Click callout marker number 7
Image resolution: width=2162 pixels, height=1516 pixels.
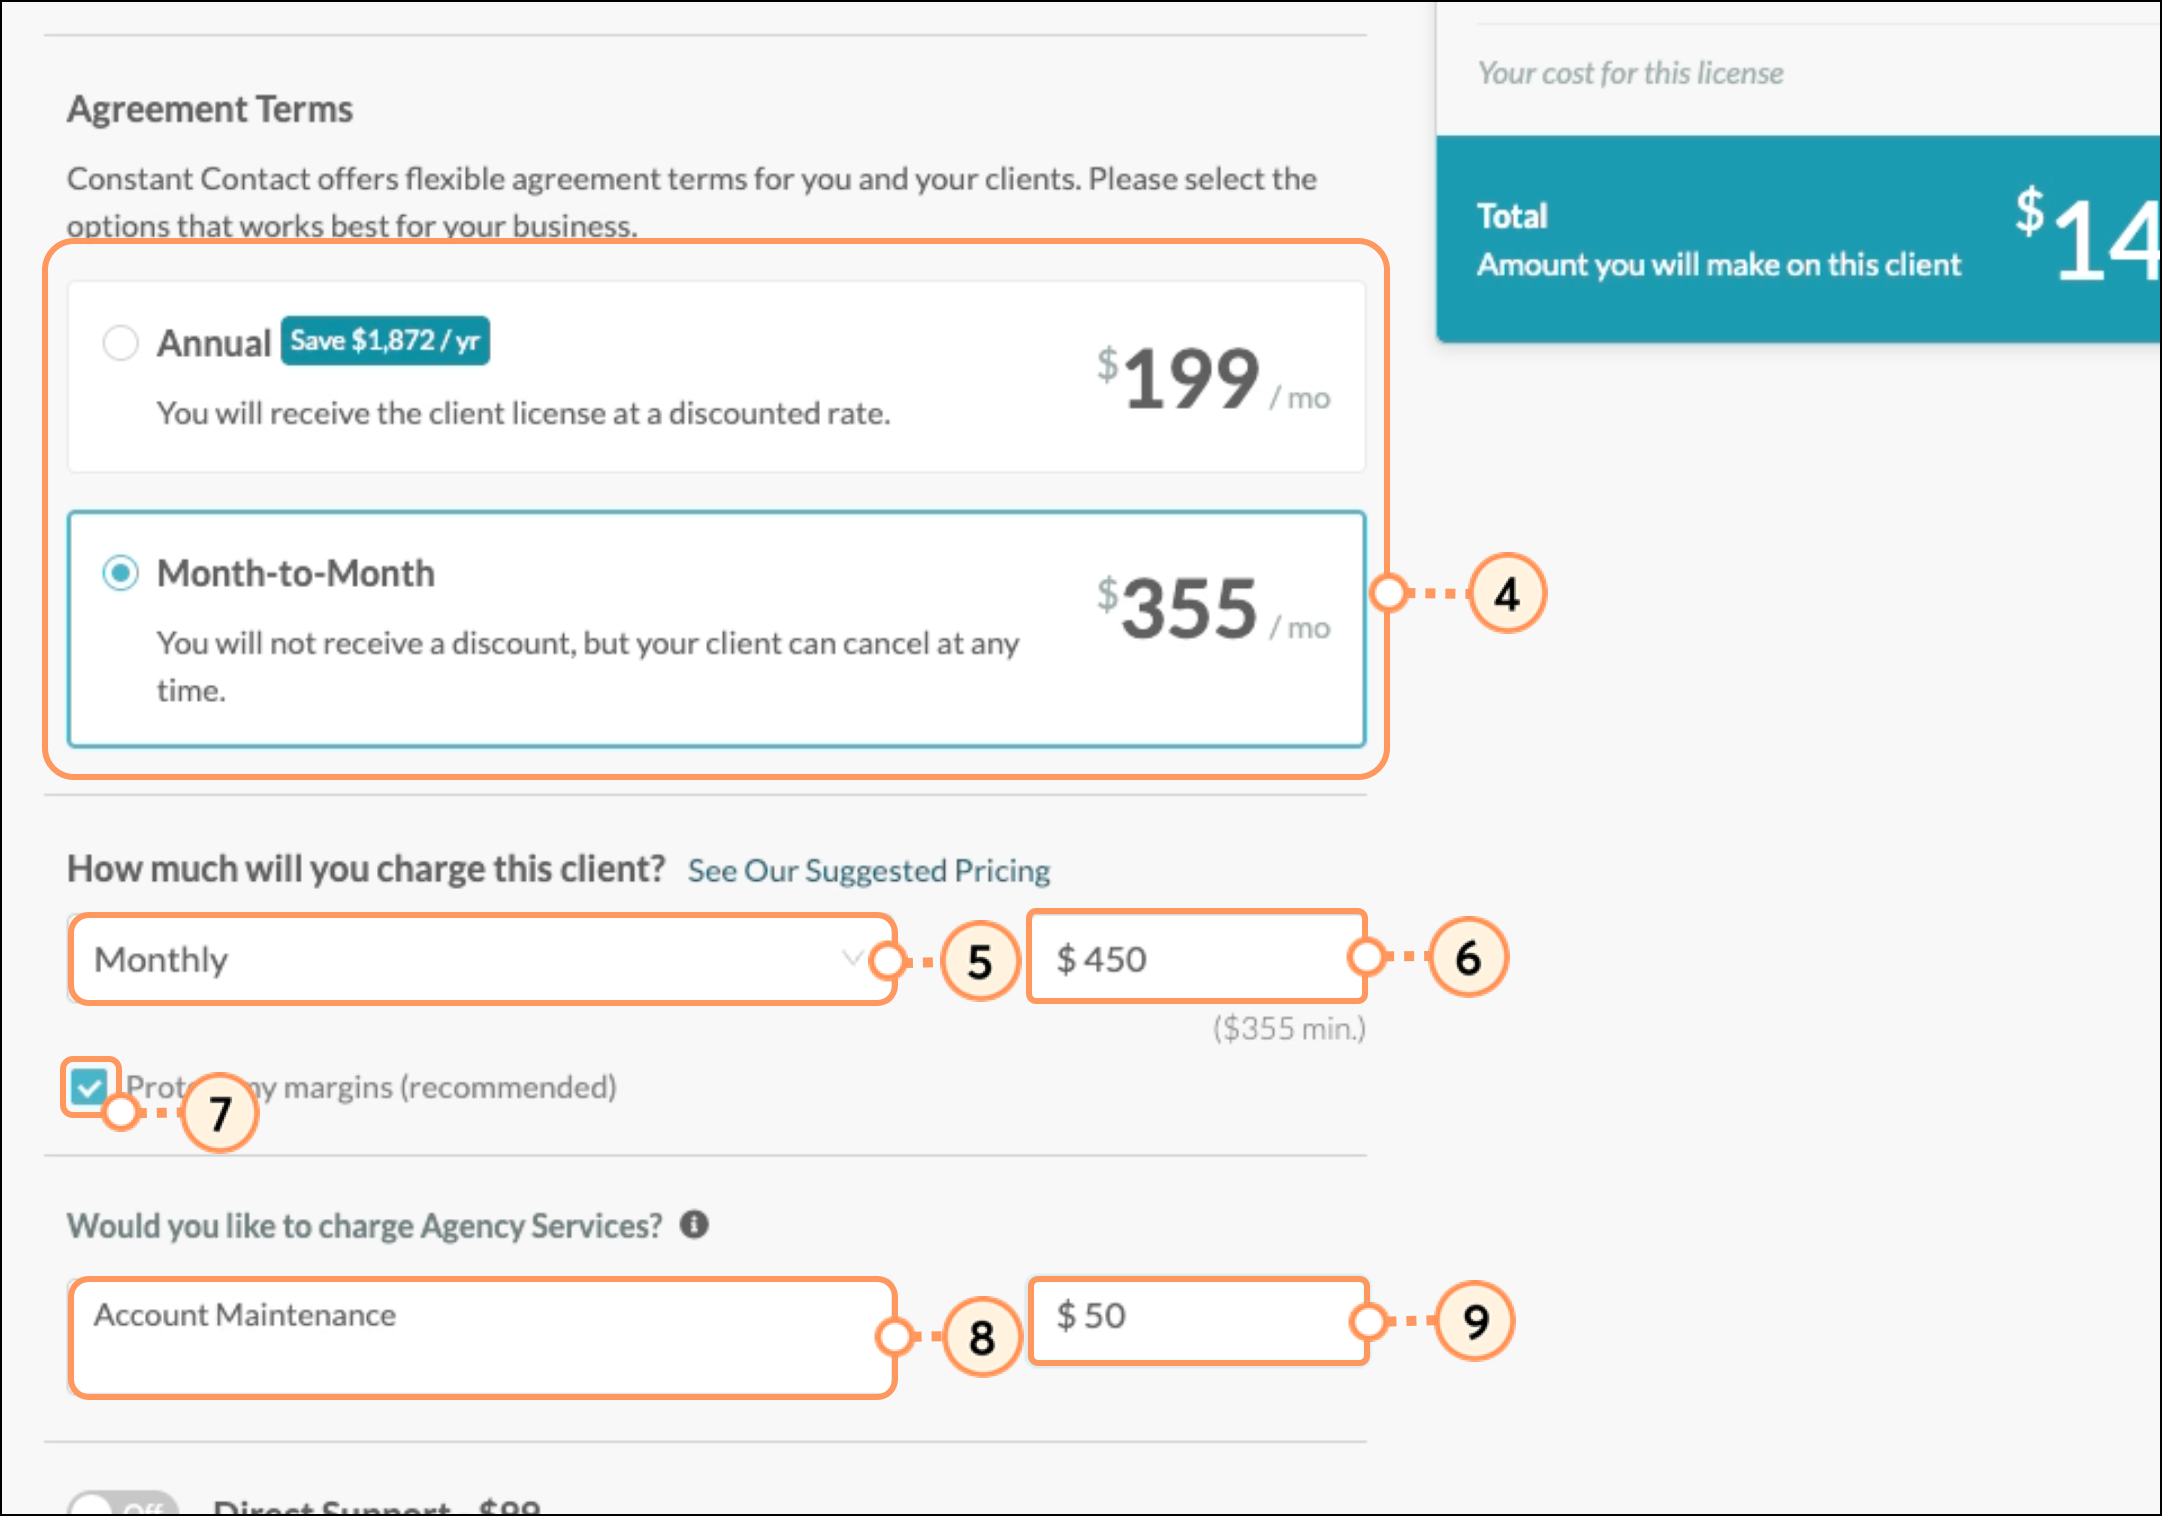tap(220, 1113)
